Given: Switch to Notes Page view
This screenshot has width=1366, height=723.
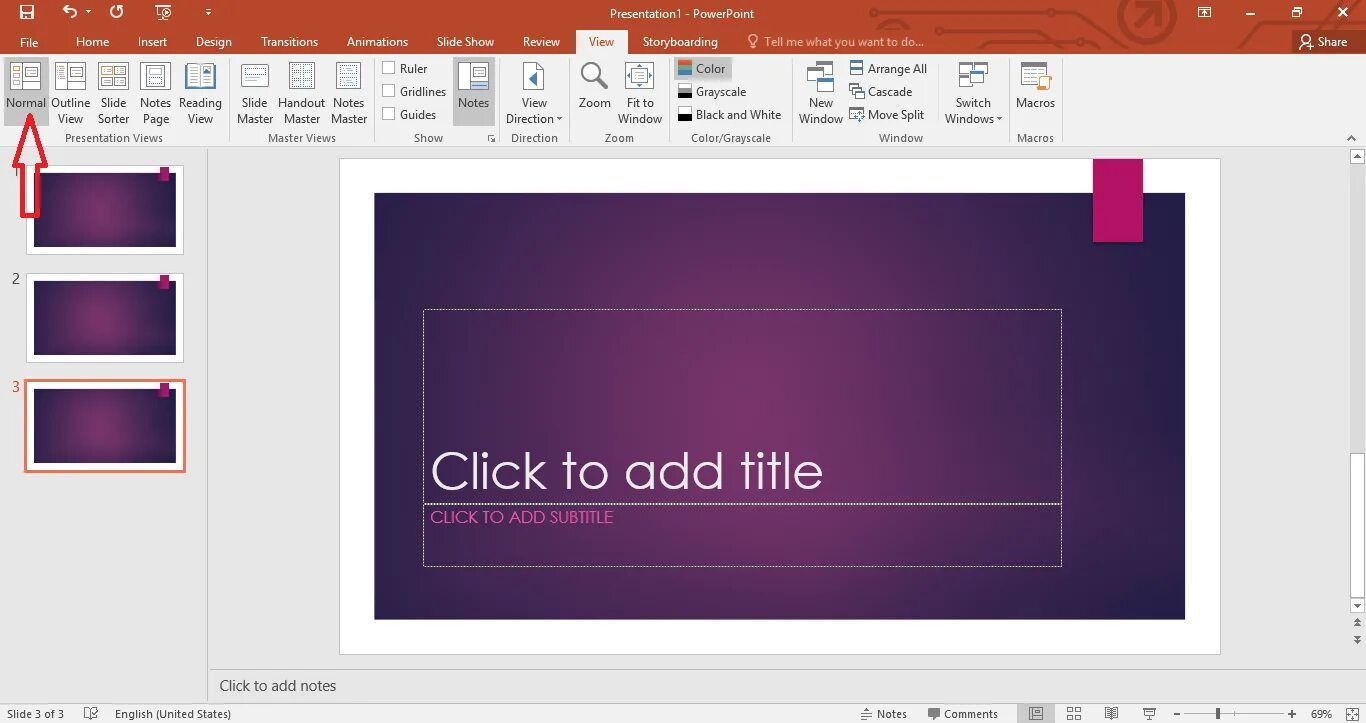Looking at the screenshot, I should click(x=155, y=92).
